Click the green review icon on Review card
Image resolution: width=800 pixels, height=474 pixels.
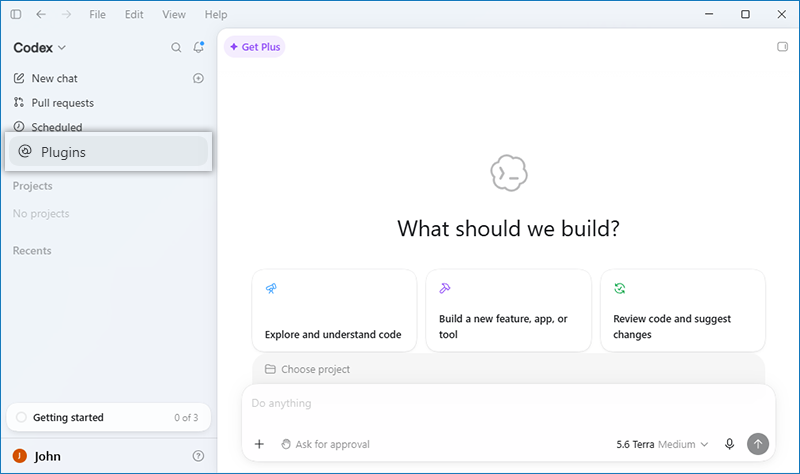[x=619, y=288]
